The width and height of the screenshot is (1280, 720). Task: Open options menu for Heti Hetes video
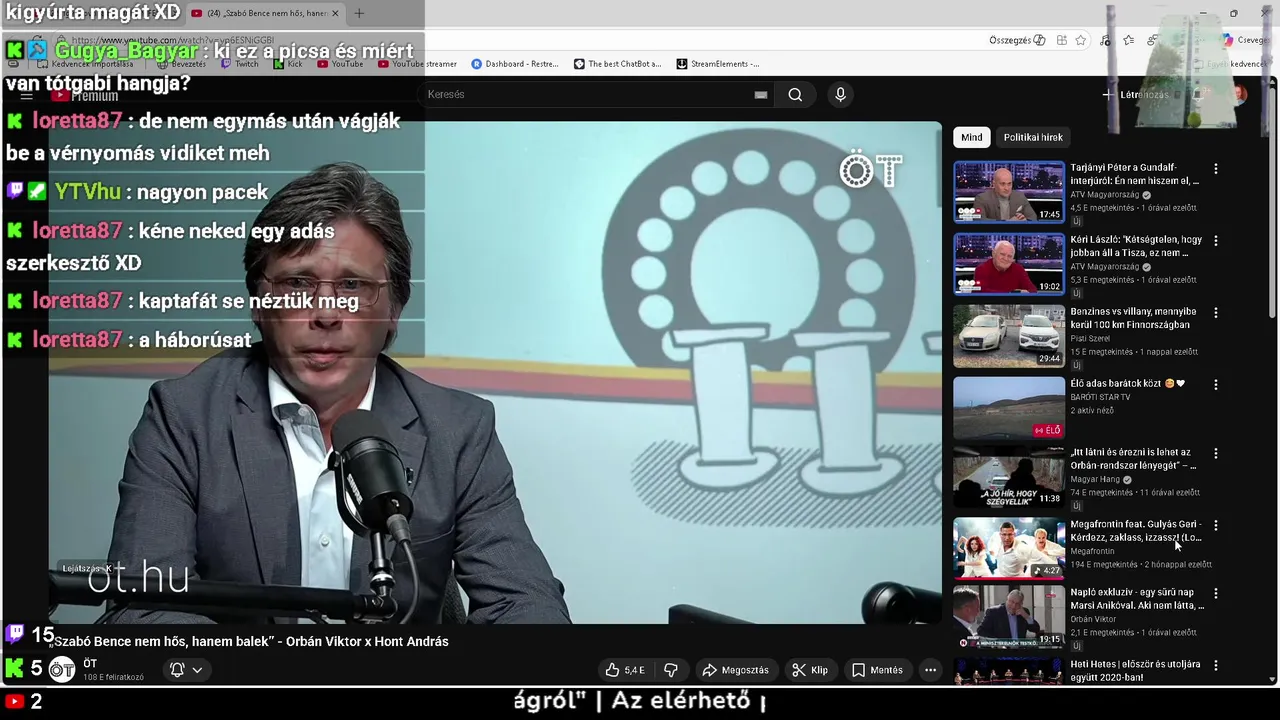(x=1216, y=665)
